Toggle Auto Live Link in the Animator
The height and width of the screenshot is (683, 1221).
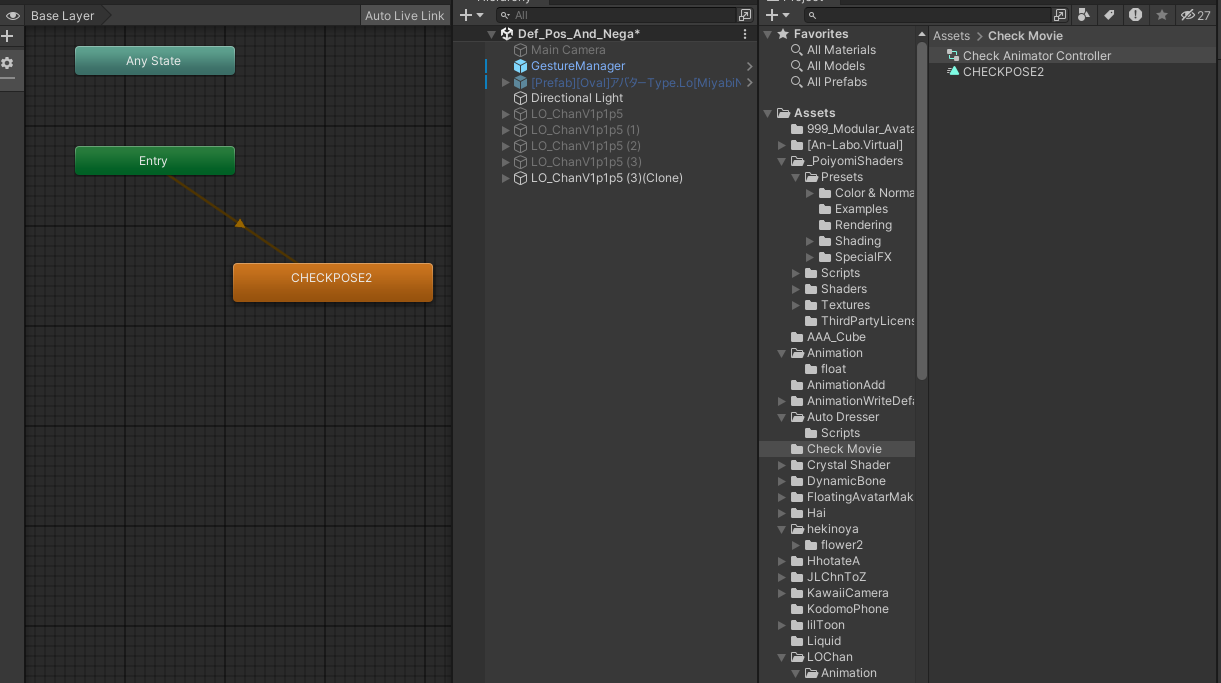[404, 15]
